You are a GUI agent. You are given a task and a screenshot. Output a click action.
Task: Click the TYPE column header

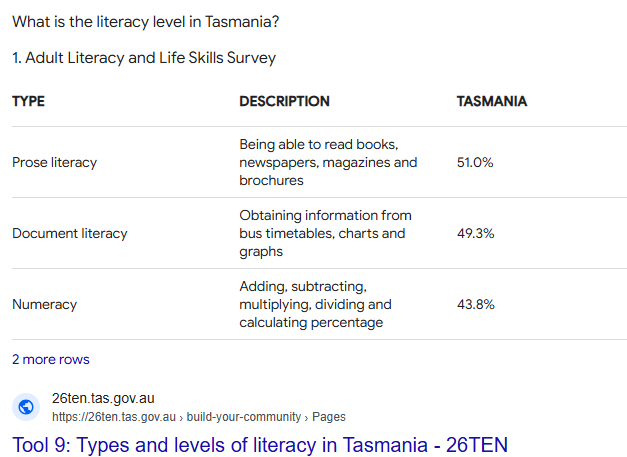[29, 101]
